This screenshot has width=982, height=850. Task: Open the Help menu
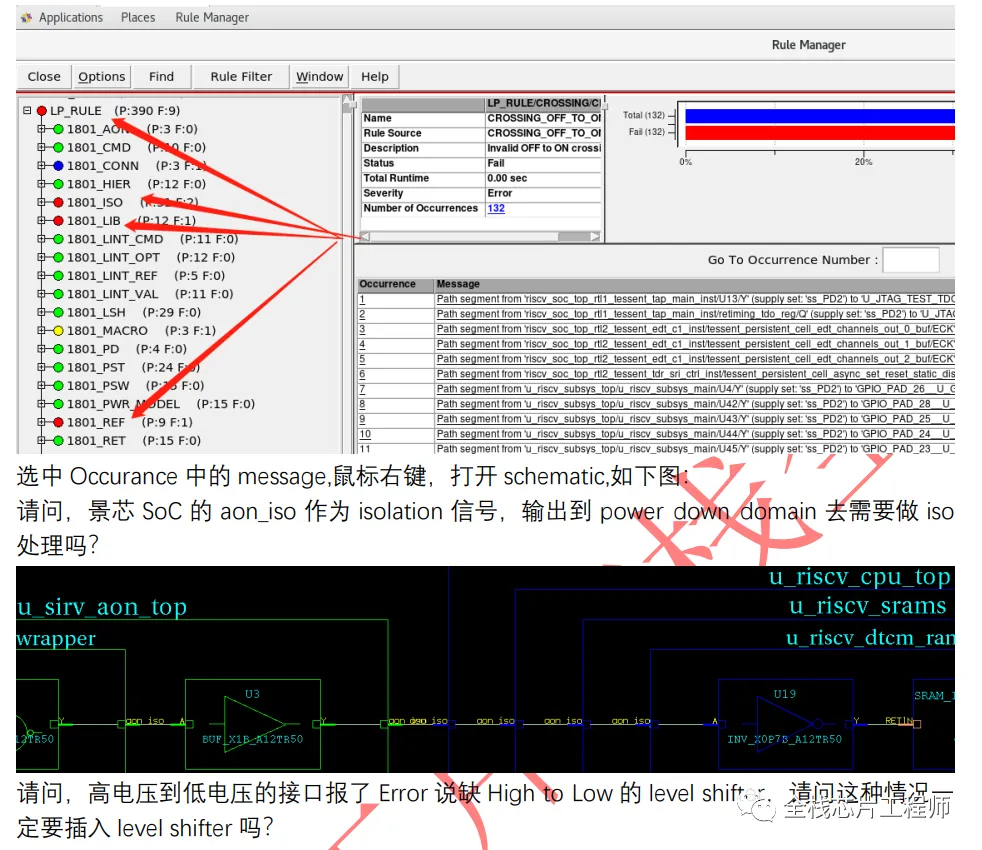(x=375, y=76)
